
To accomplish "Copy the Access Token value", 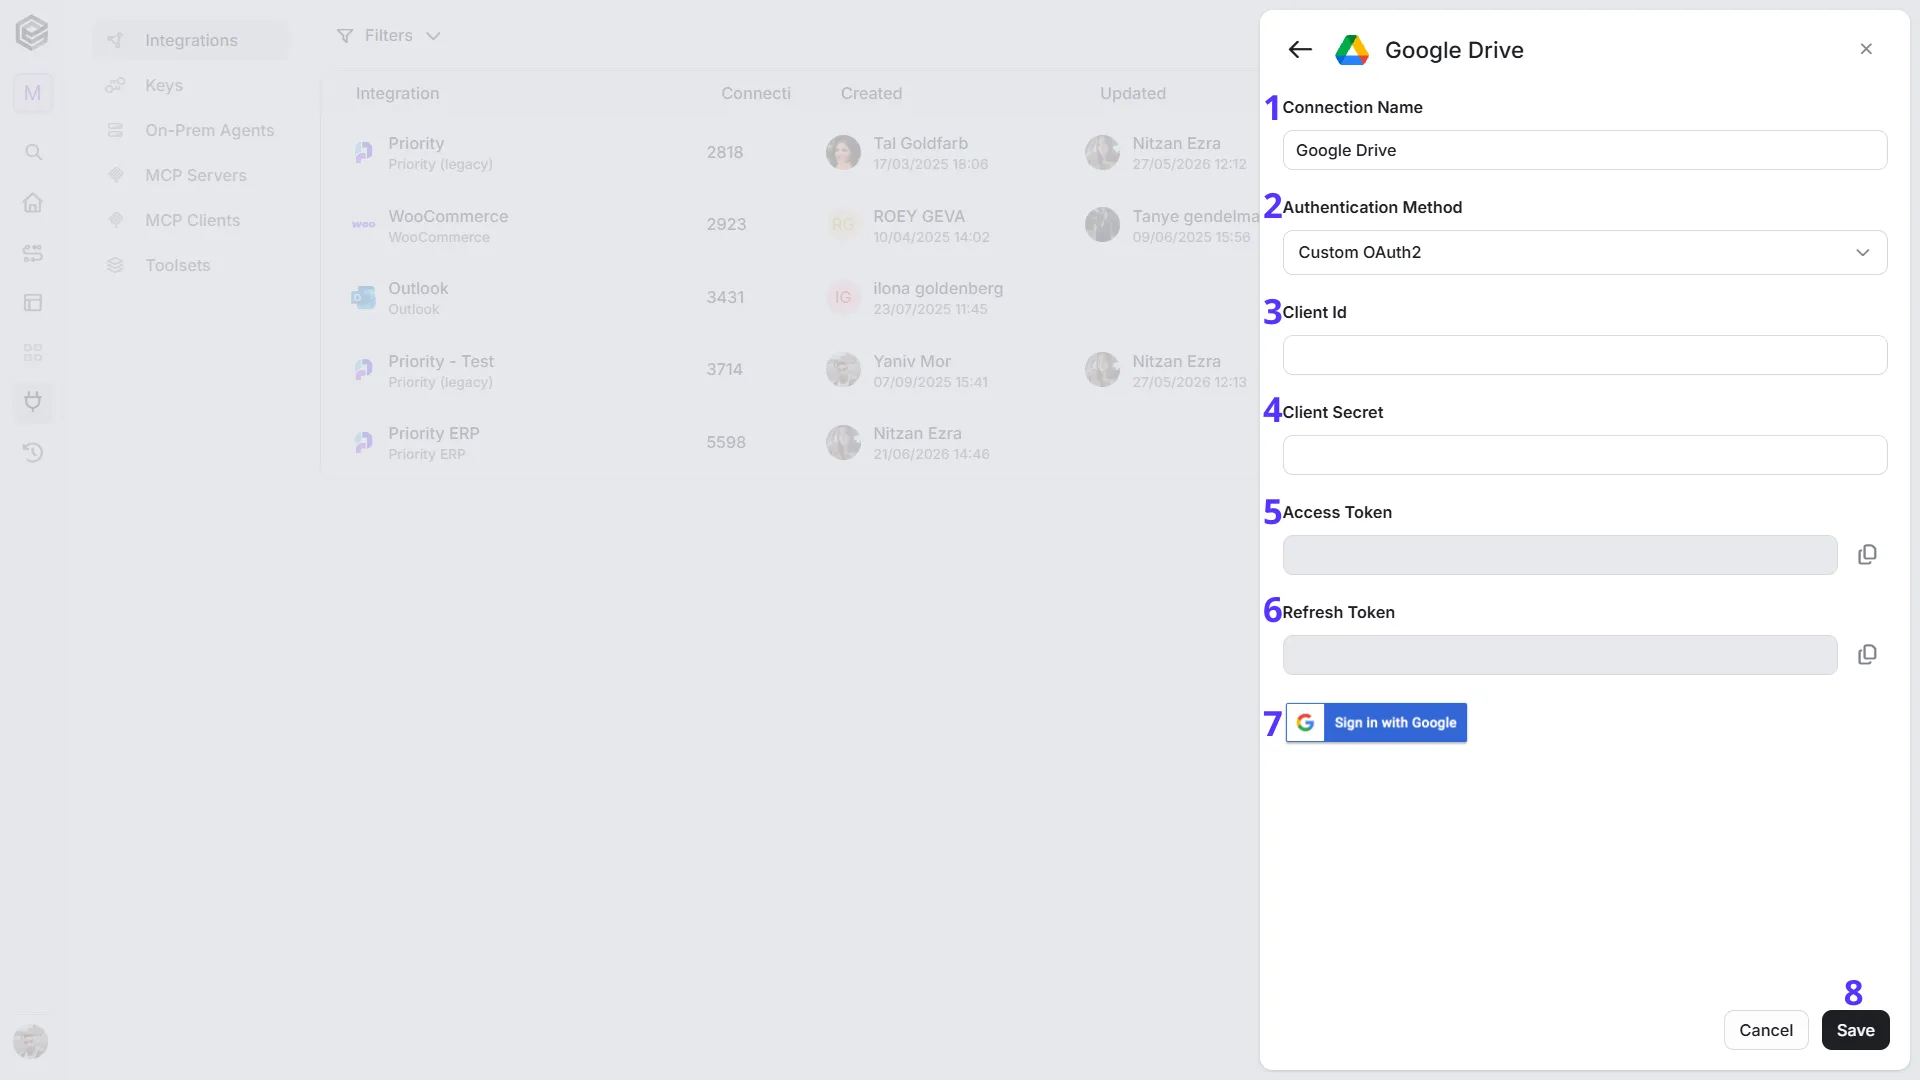I will 1867,555.
